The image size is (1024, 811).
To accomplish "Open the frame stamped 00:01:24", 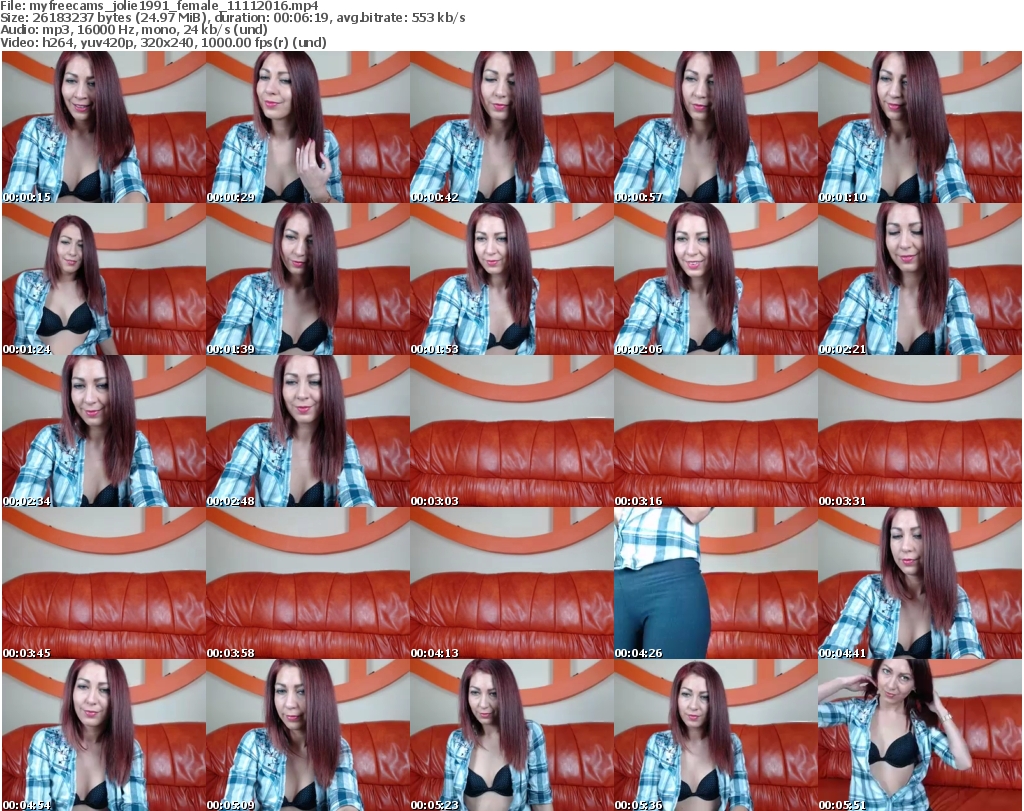I will 104,279.
